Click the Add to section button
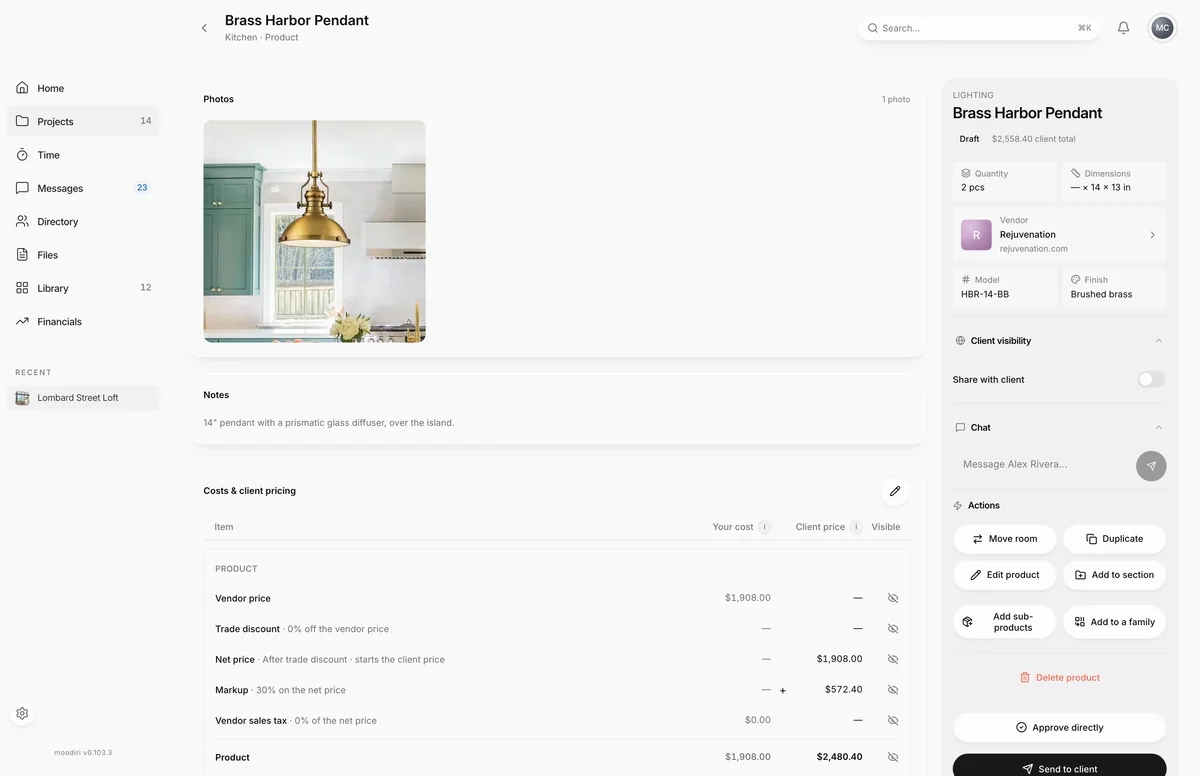Screen dimensions: 1200x776 tap(1114, 575)
